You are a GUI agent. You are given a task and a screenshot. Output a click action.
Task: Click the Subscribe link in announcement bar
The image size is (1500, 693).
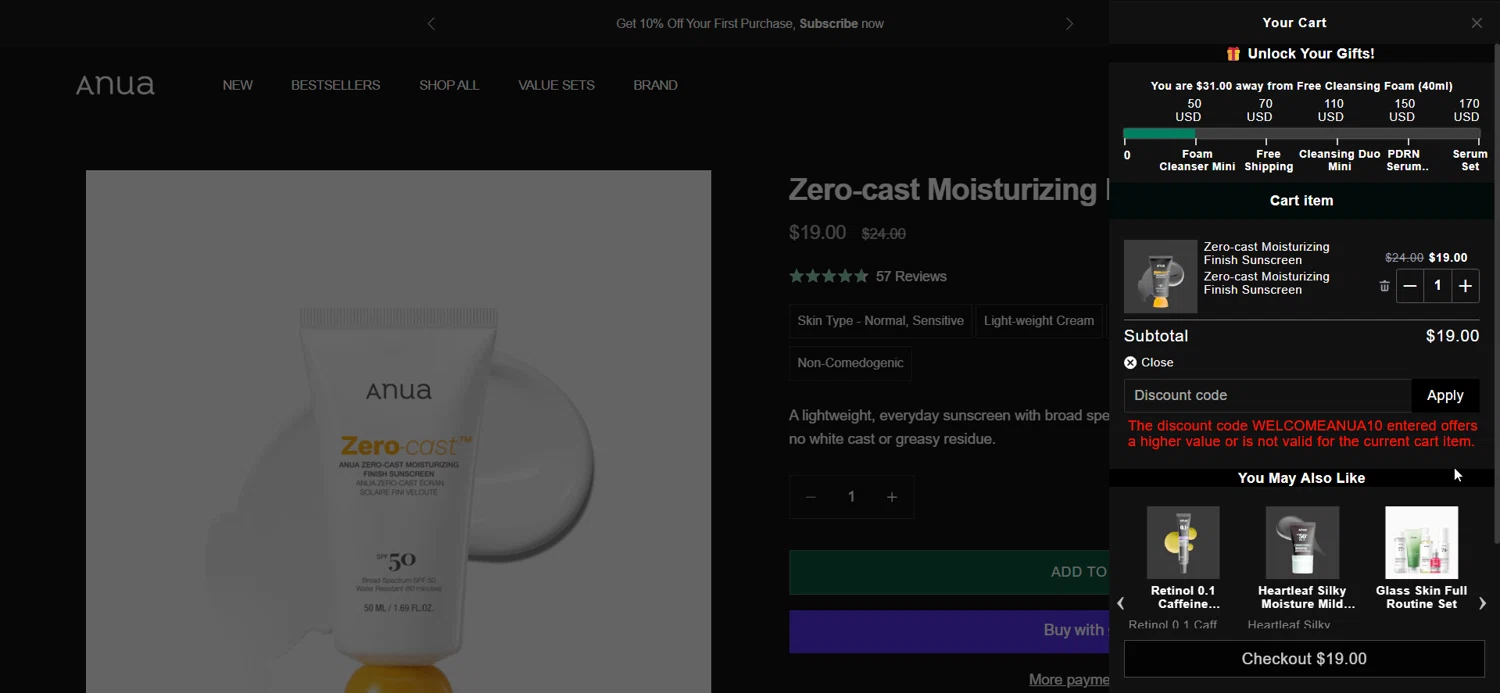tap(828, 23)
